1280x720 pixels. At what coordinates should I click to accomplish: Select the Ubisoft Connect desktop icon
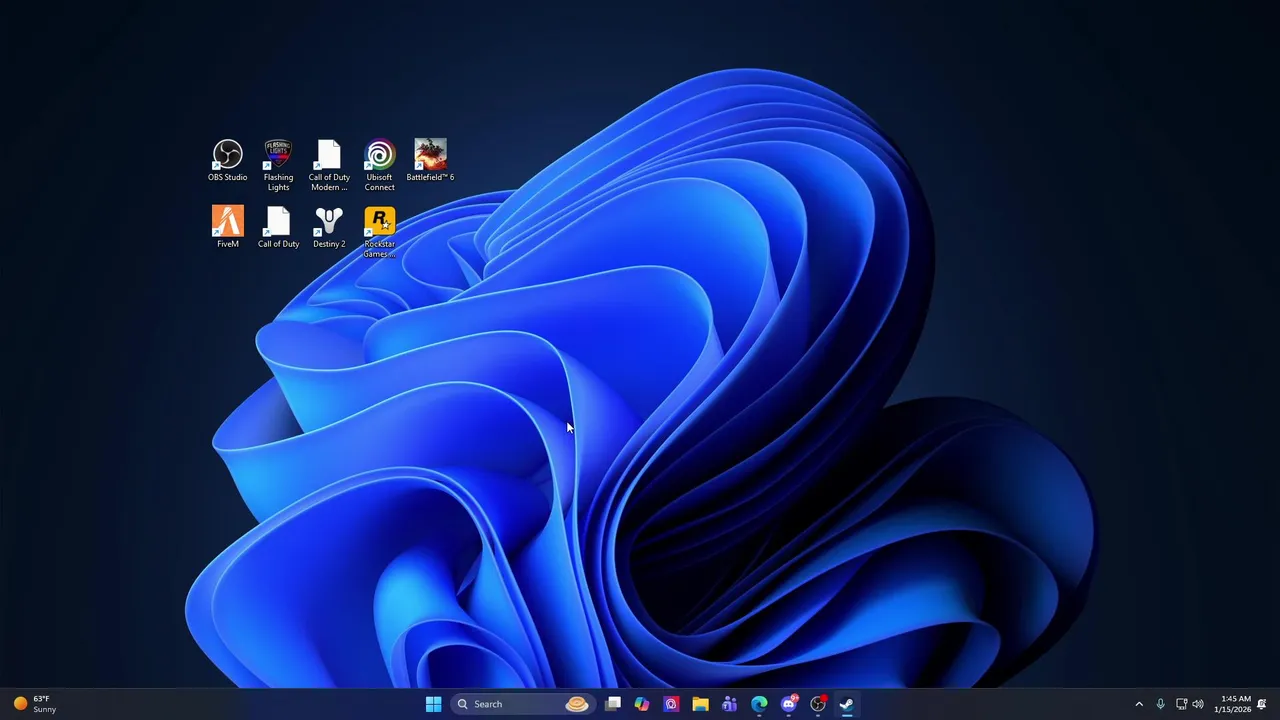point(380,165)
